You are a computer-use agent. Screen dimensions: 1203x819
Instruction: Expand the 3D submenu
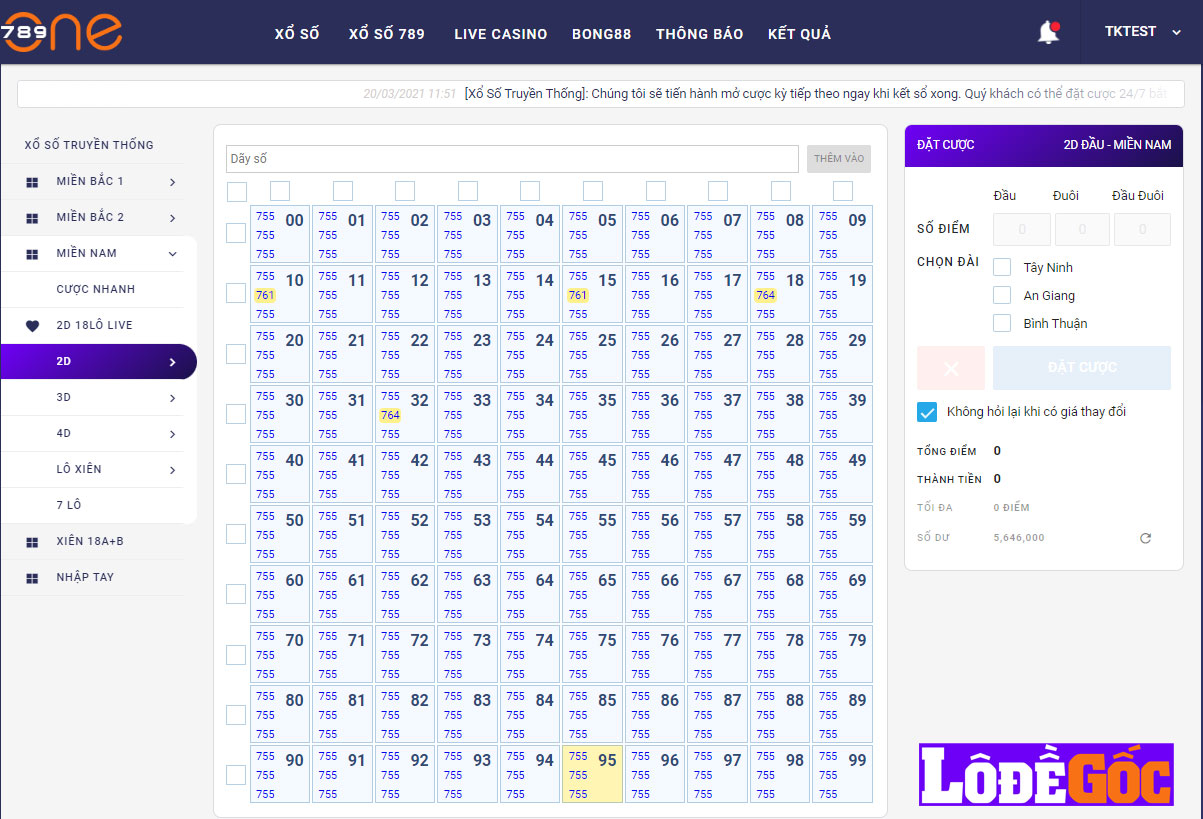pyautogui.click(x=172, y=398)
